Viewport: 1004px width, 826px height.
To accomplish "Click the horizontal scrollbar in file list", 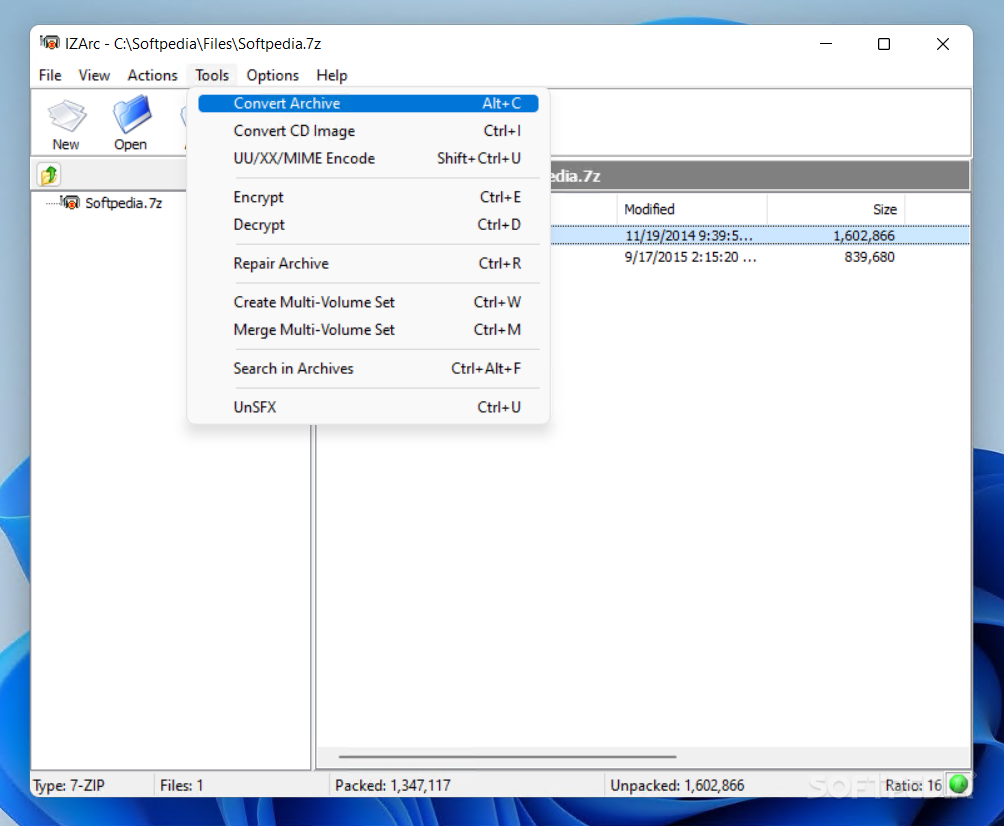I will click(x=507, y=756).
